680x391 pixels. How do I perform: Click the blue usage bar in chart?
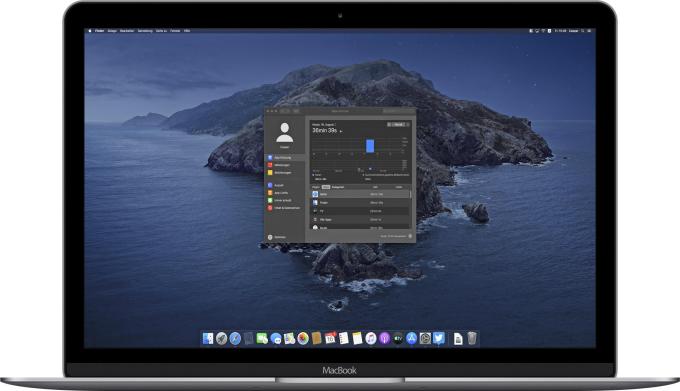[x=370, y=146]
